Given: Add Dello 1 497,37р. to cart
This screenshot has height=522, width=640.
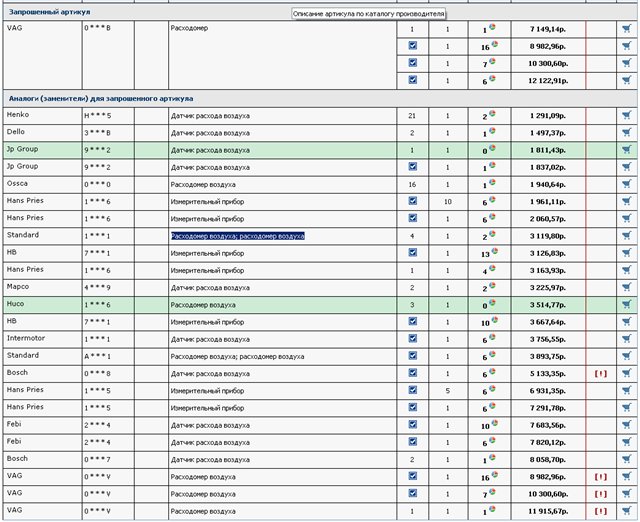Looking at the screenshot, I should pyautogui.click(x=627, y=132).
